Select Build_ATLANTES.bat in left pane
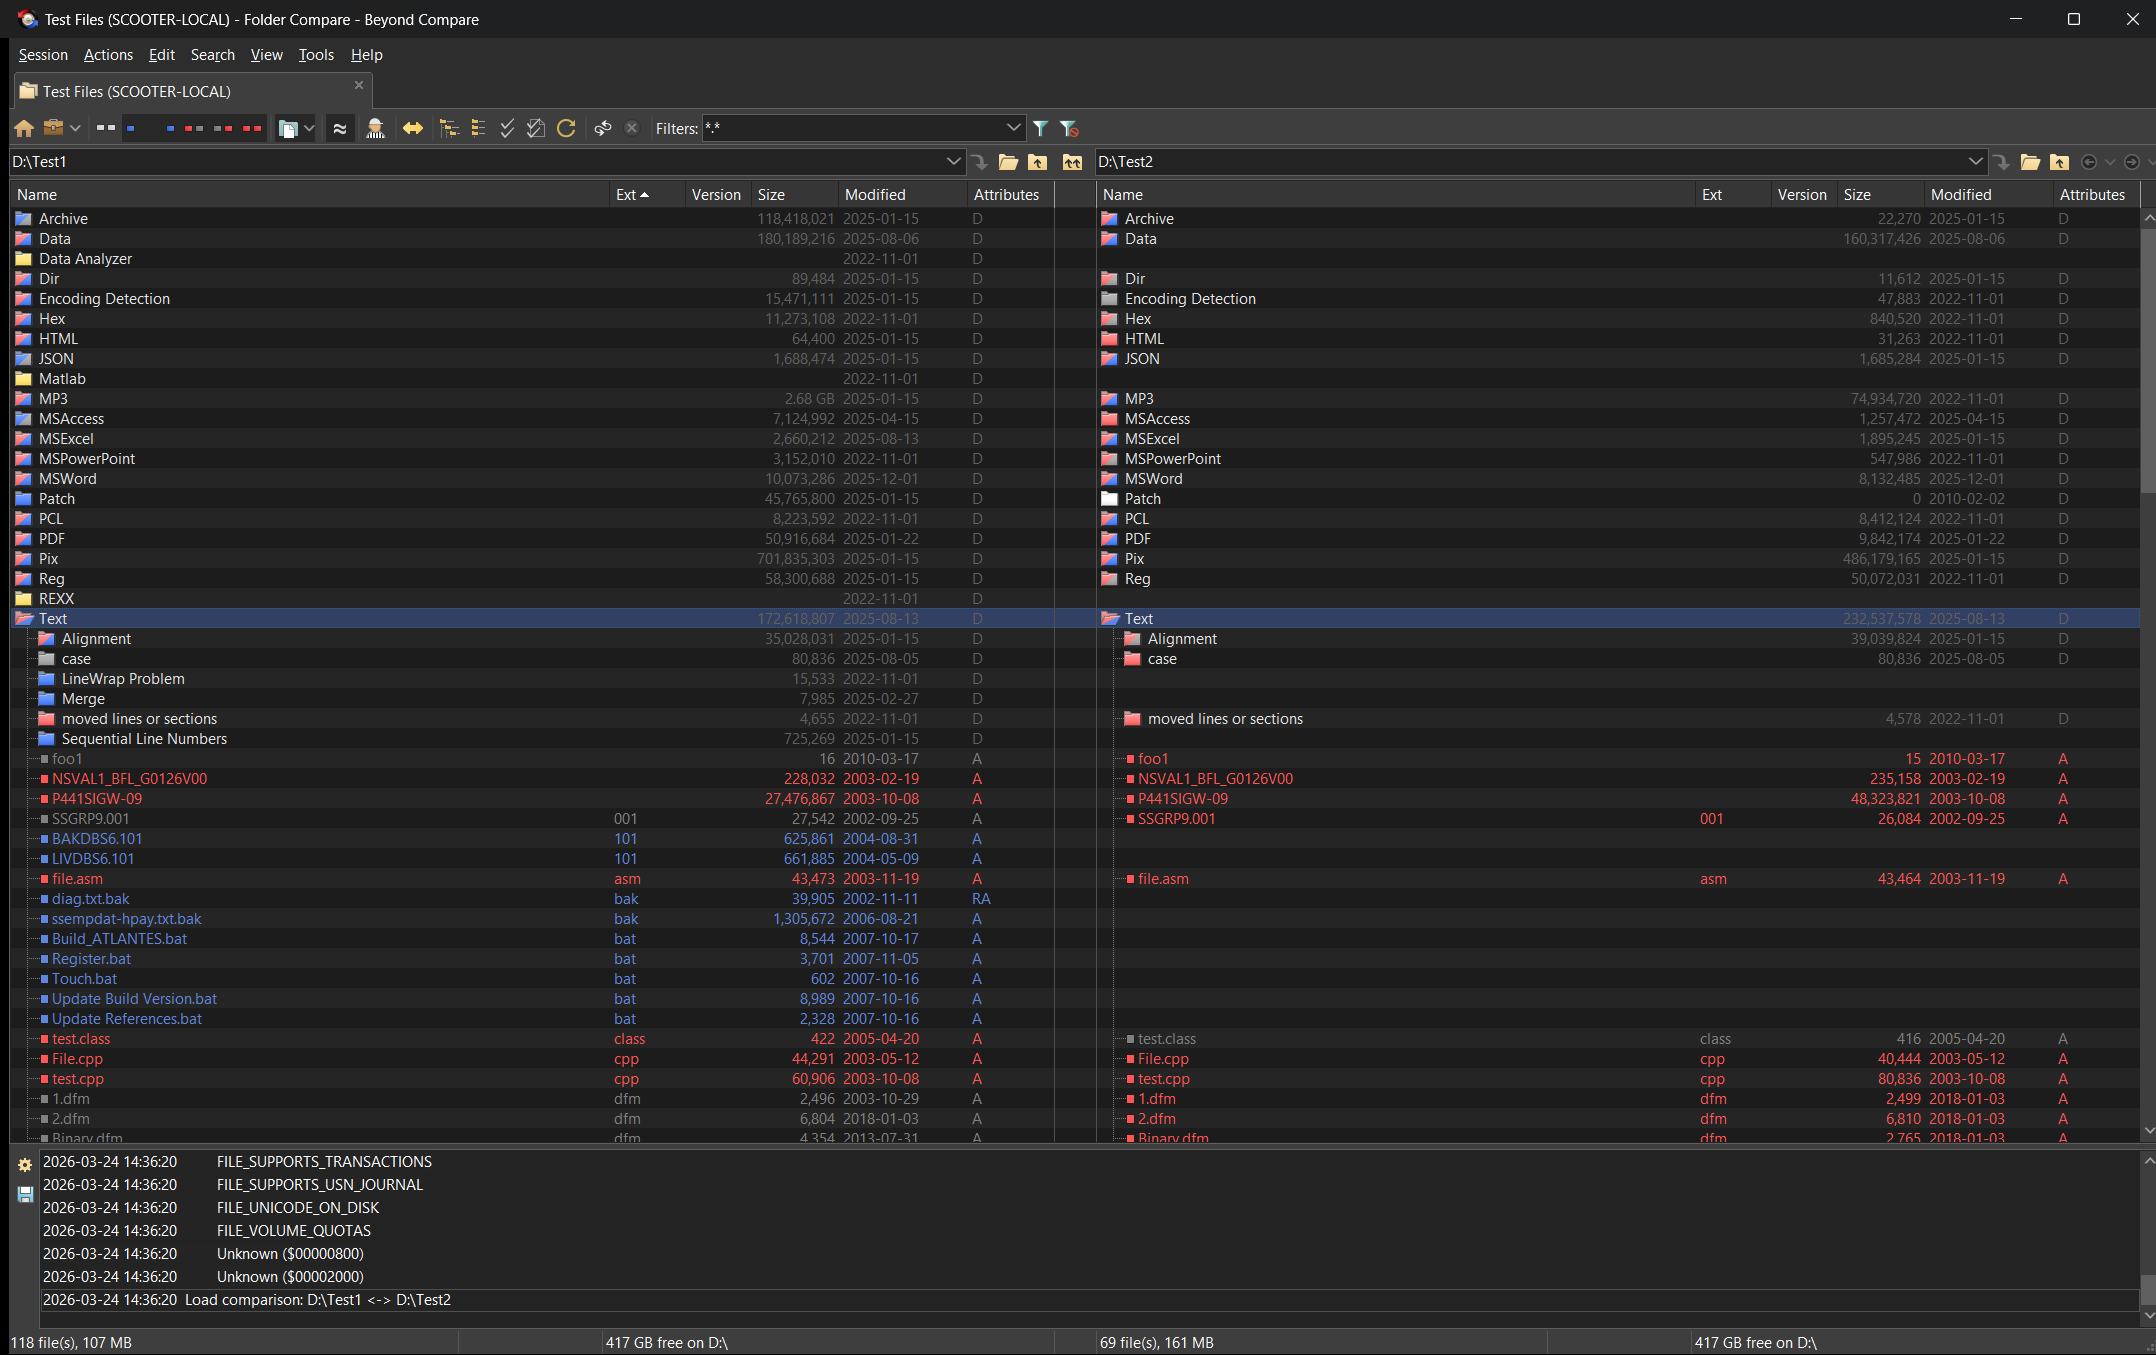 click(119, 939)
